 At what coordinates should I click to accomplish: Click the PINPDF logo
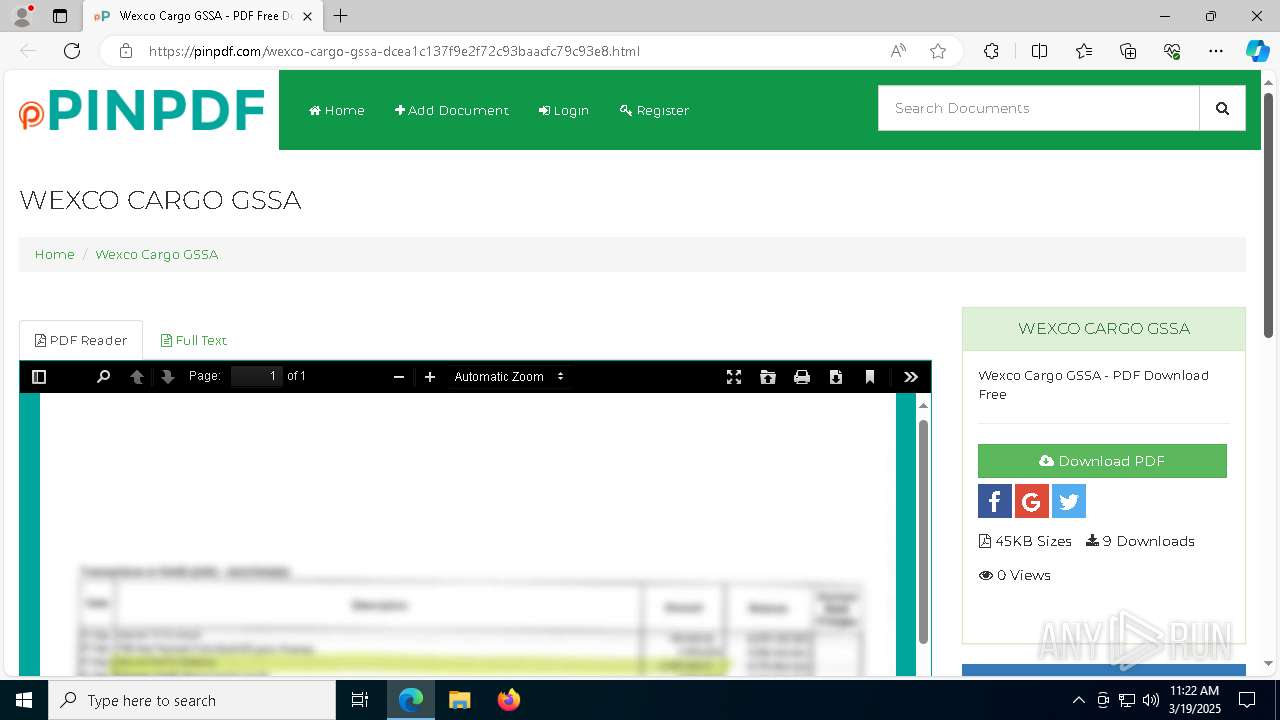(x=142, y=110)
